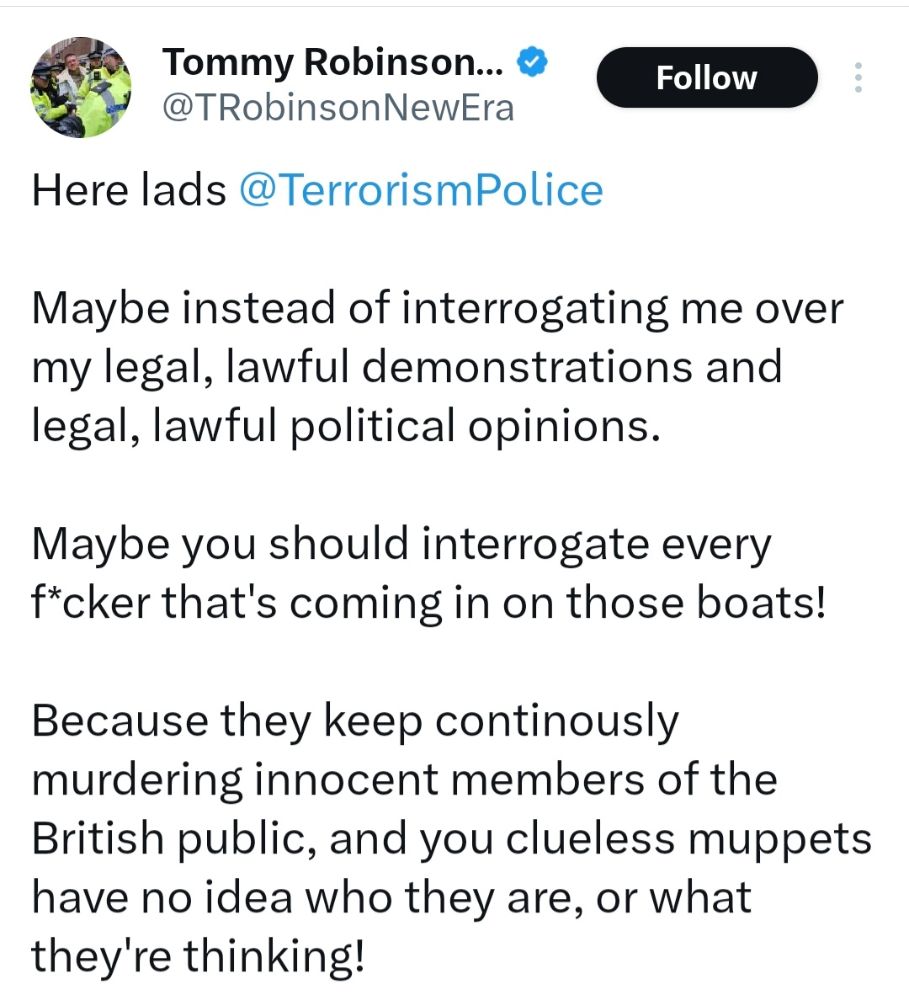This screenshot has width=909, height=1000.
Task: Click the 'murdering innocent members' line
Action: tap(404, 781)
